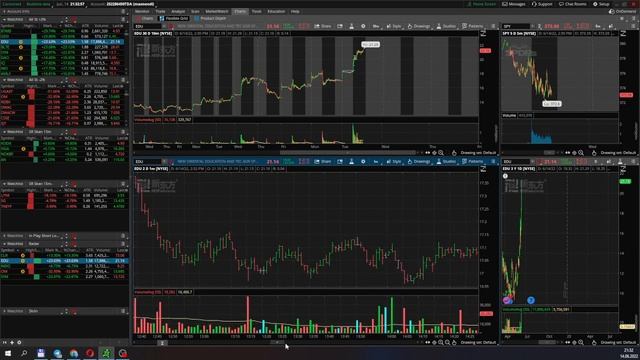The width and height of the screenshot is (640, 360).
Task: Open Patterns on the bottom EDU chart
Action: 473,162
